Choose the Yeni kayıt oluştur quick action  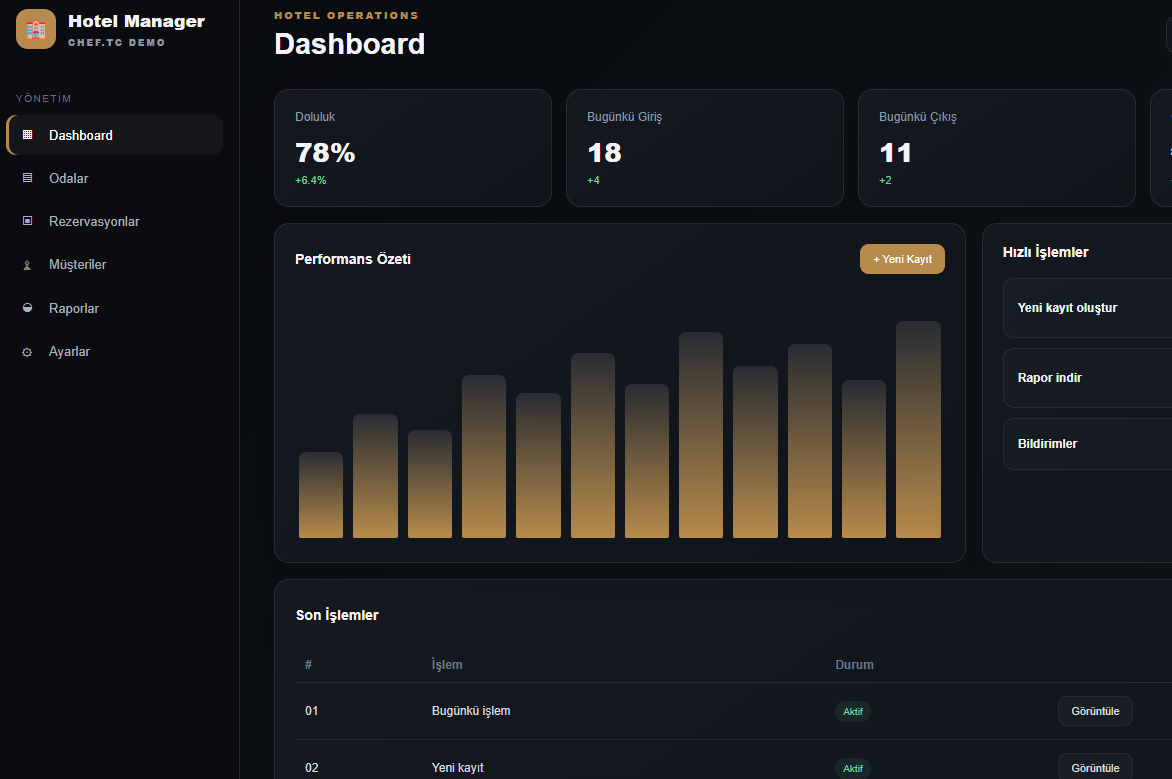tap(1088, 308)
